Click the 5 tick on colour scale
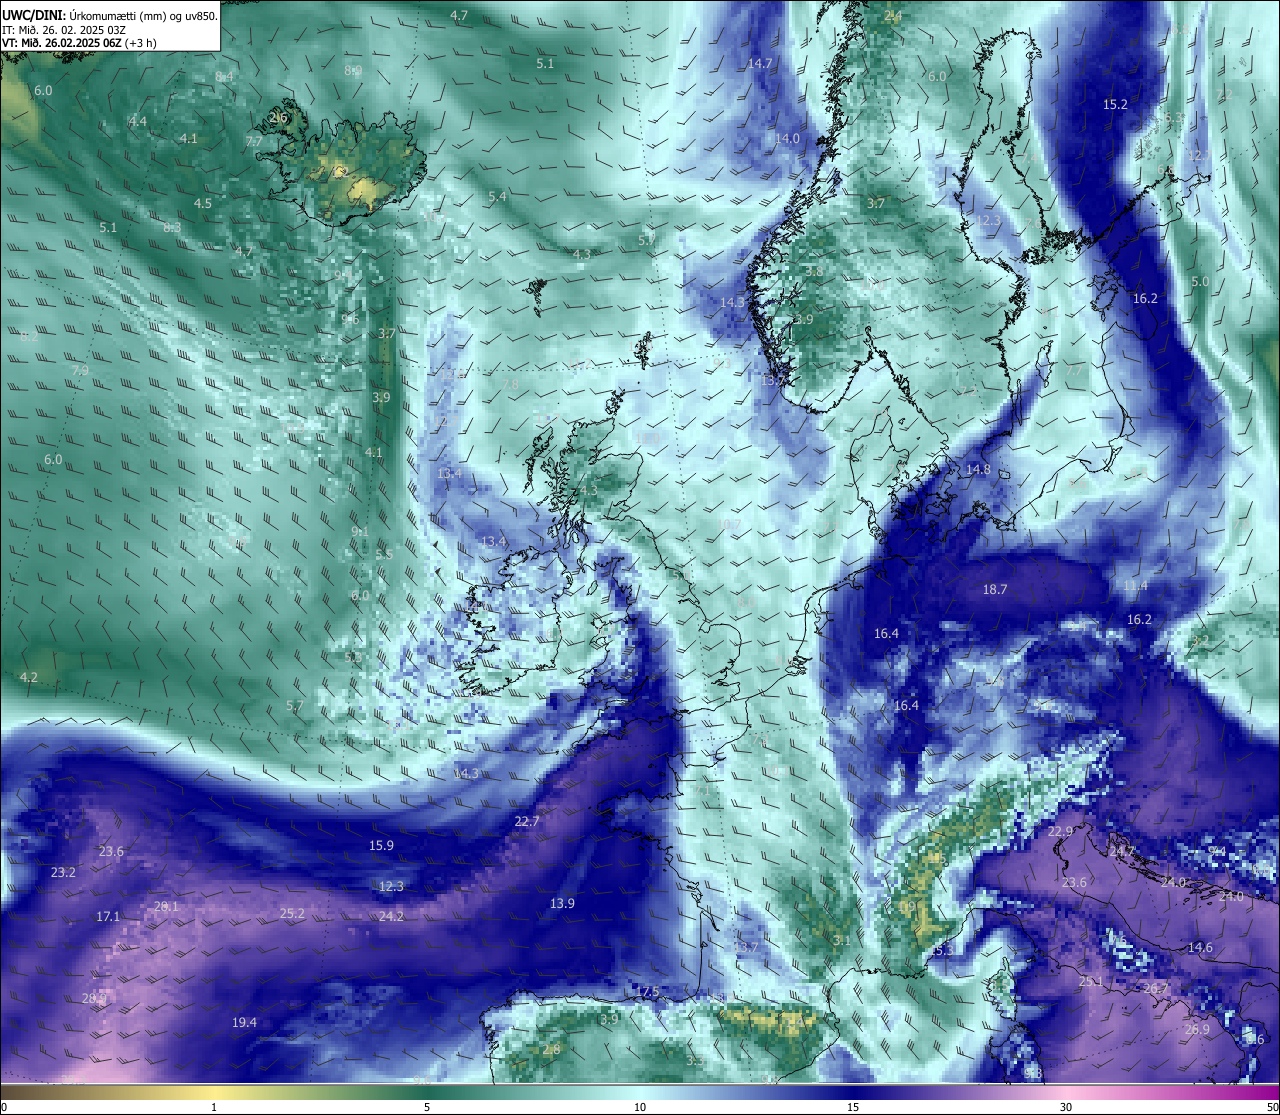 pyautogui.click(x=427, y=1107)
